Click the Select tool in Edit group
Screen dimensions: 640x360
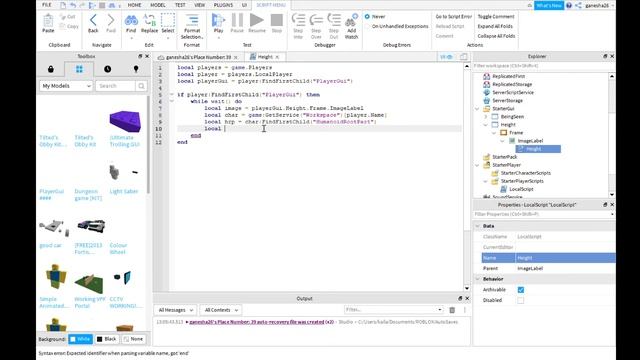coord(168,20)
